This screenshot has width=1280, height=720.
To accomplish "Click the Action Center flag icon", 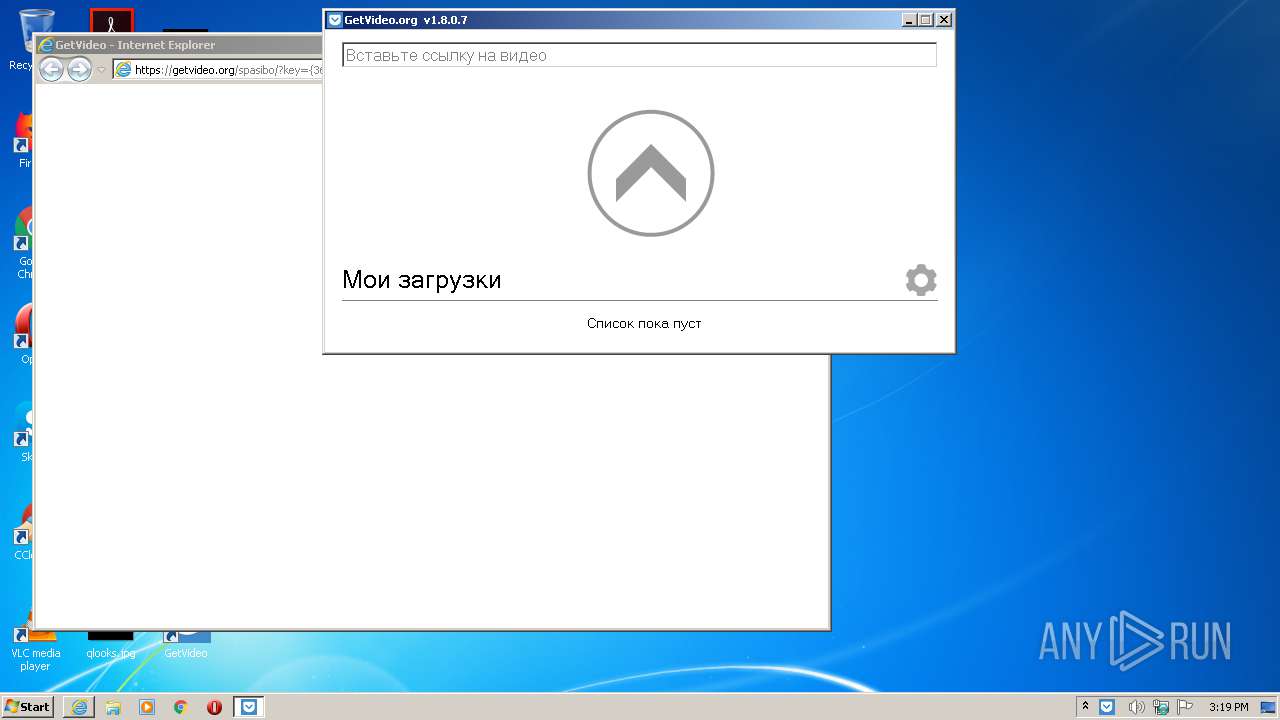I will (1185, 707).
